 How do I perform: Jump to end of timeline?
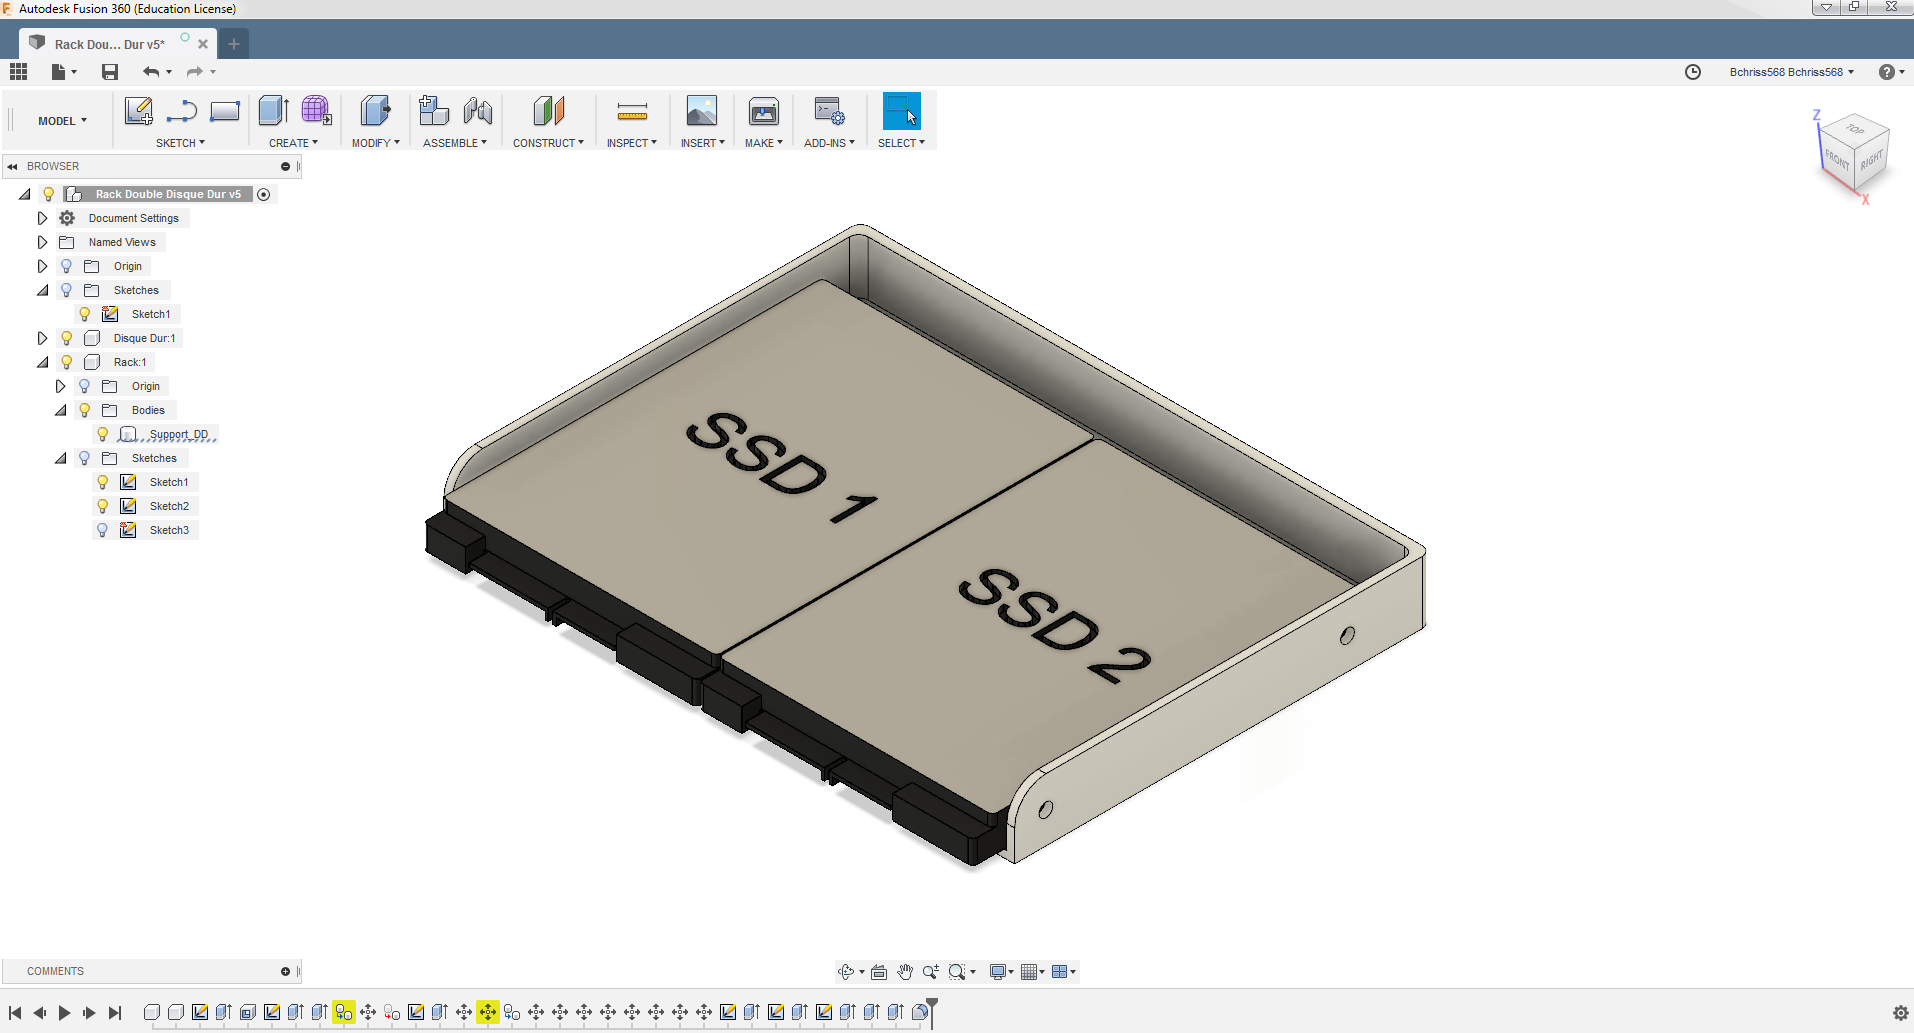pos(115,1013)
